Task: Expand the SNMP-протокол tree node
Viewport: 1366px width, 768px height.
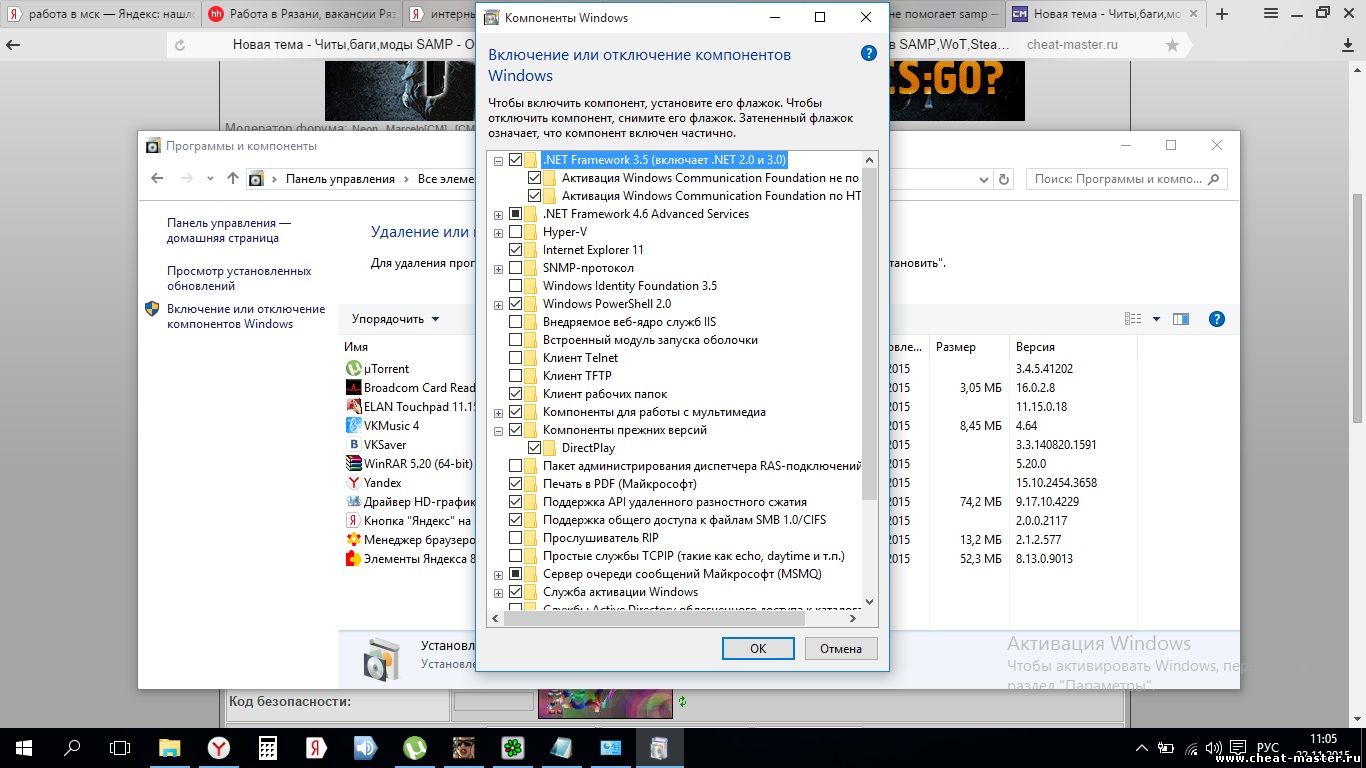Action: click(498, 268)
